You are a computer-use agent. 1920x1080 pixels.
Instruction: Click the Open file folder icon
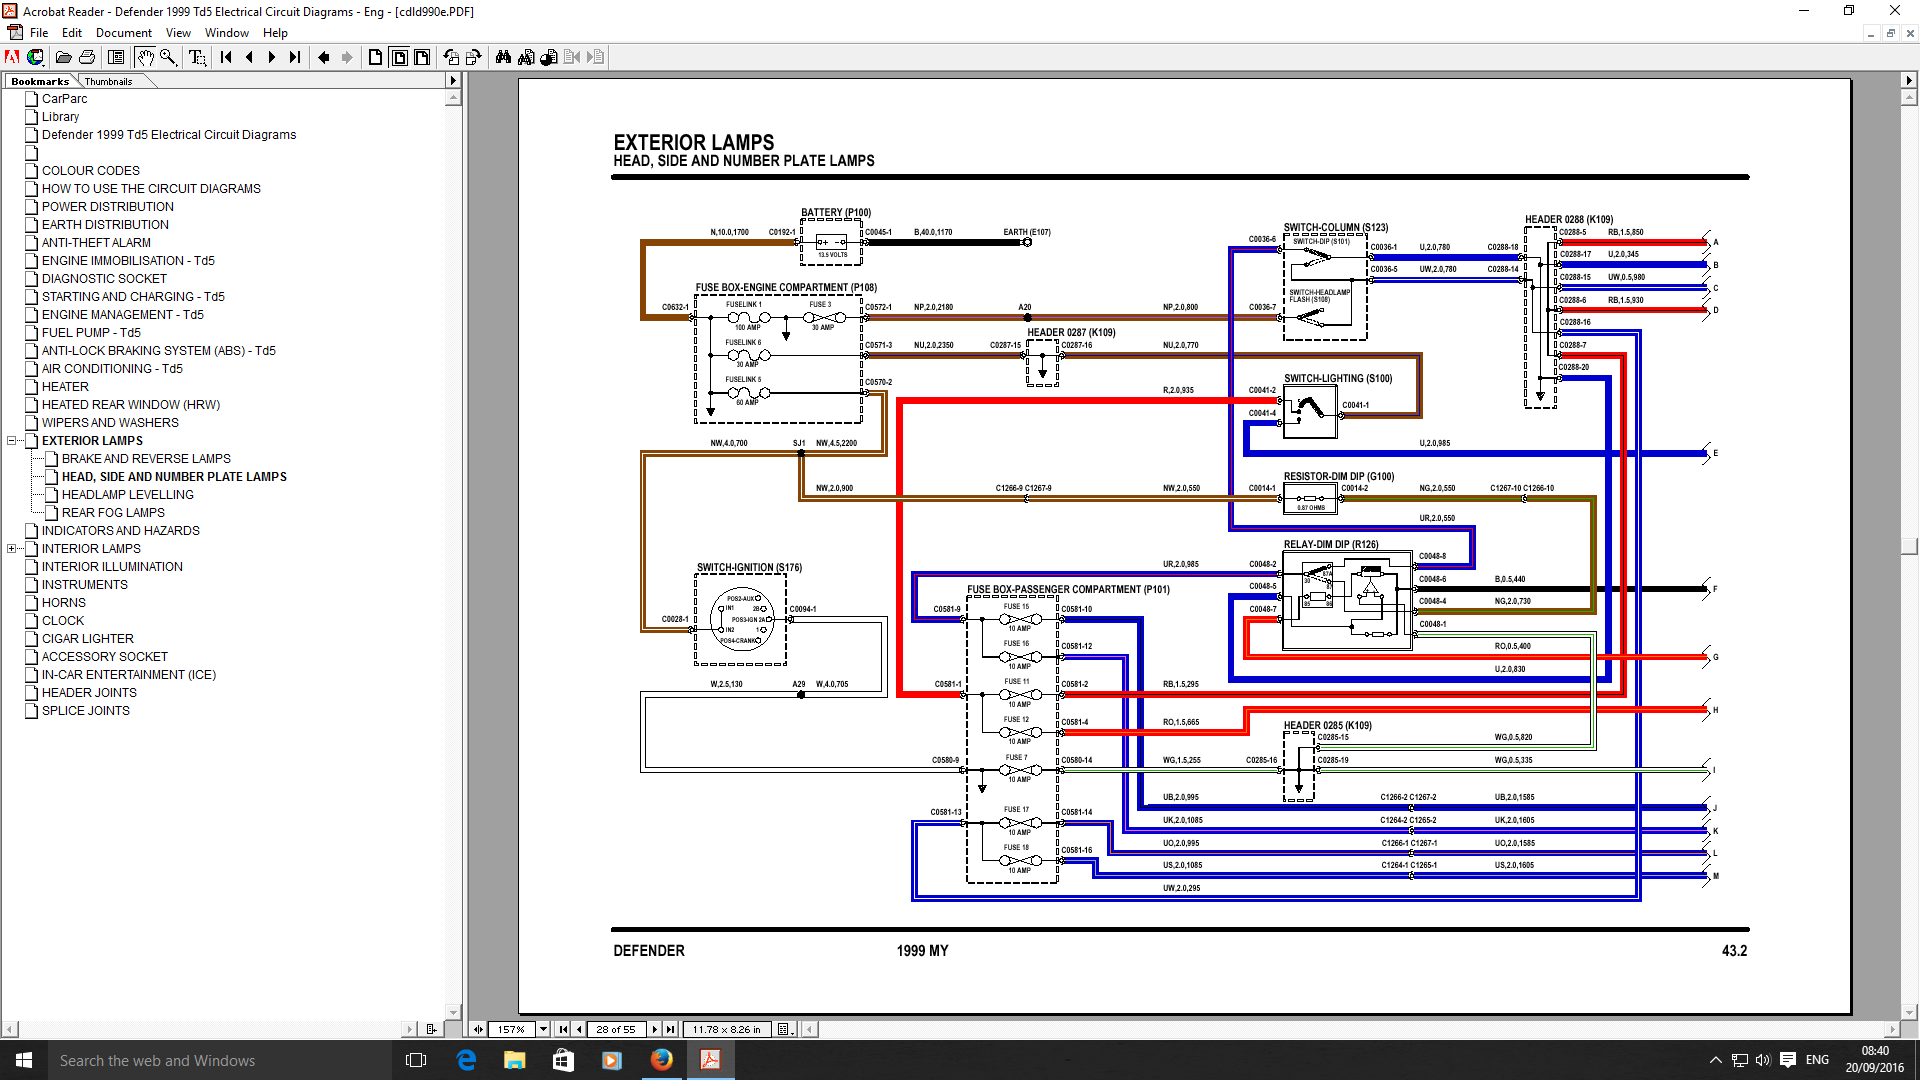coord(63,58)
